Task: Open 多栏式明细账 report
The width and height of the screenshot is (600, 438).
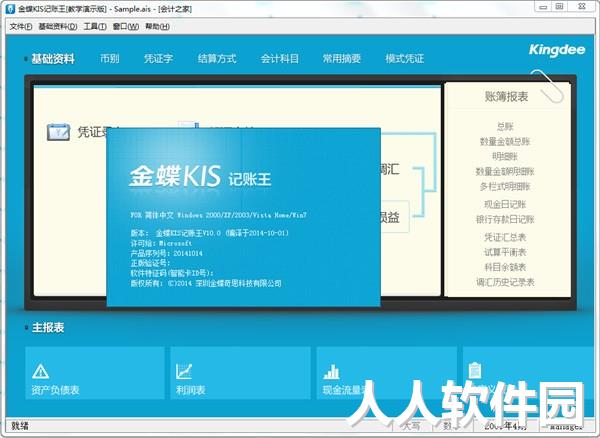Action: [505, 187]
